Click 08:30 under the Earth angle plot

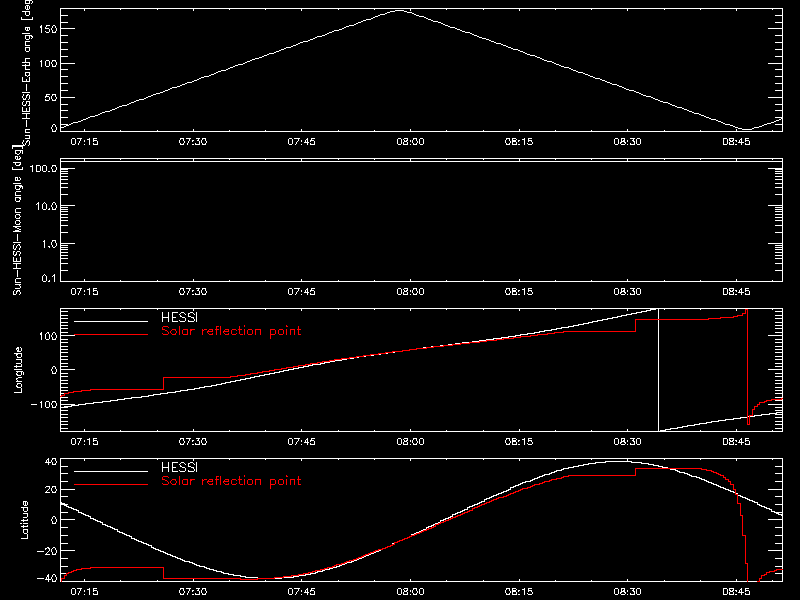click(628, 142)
